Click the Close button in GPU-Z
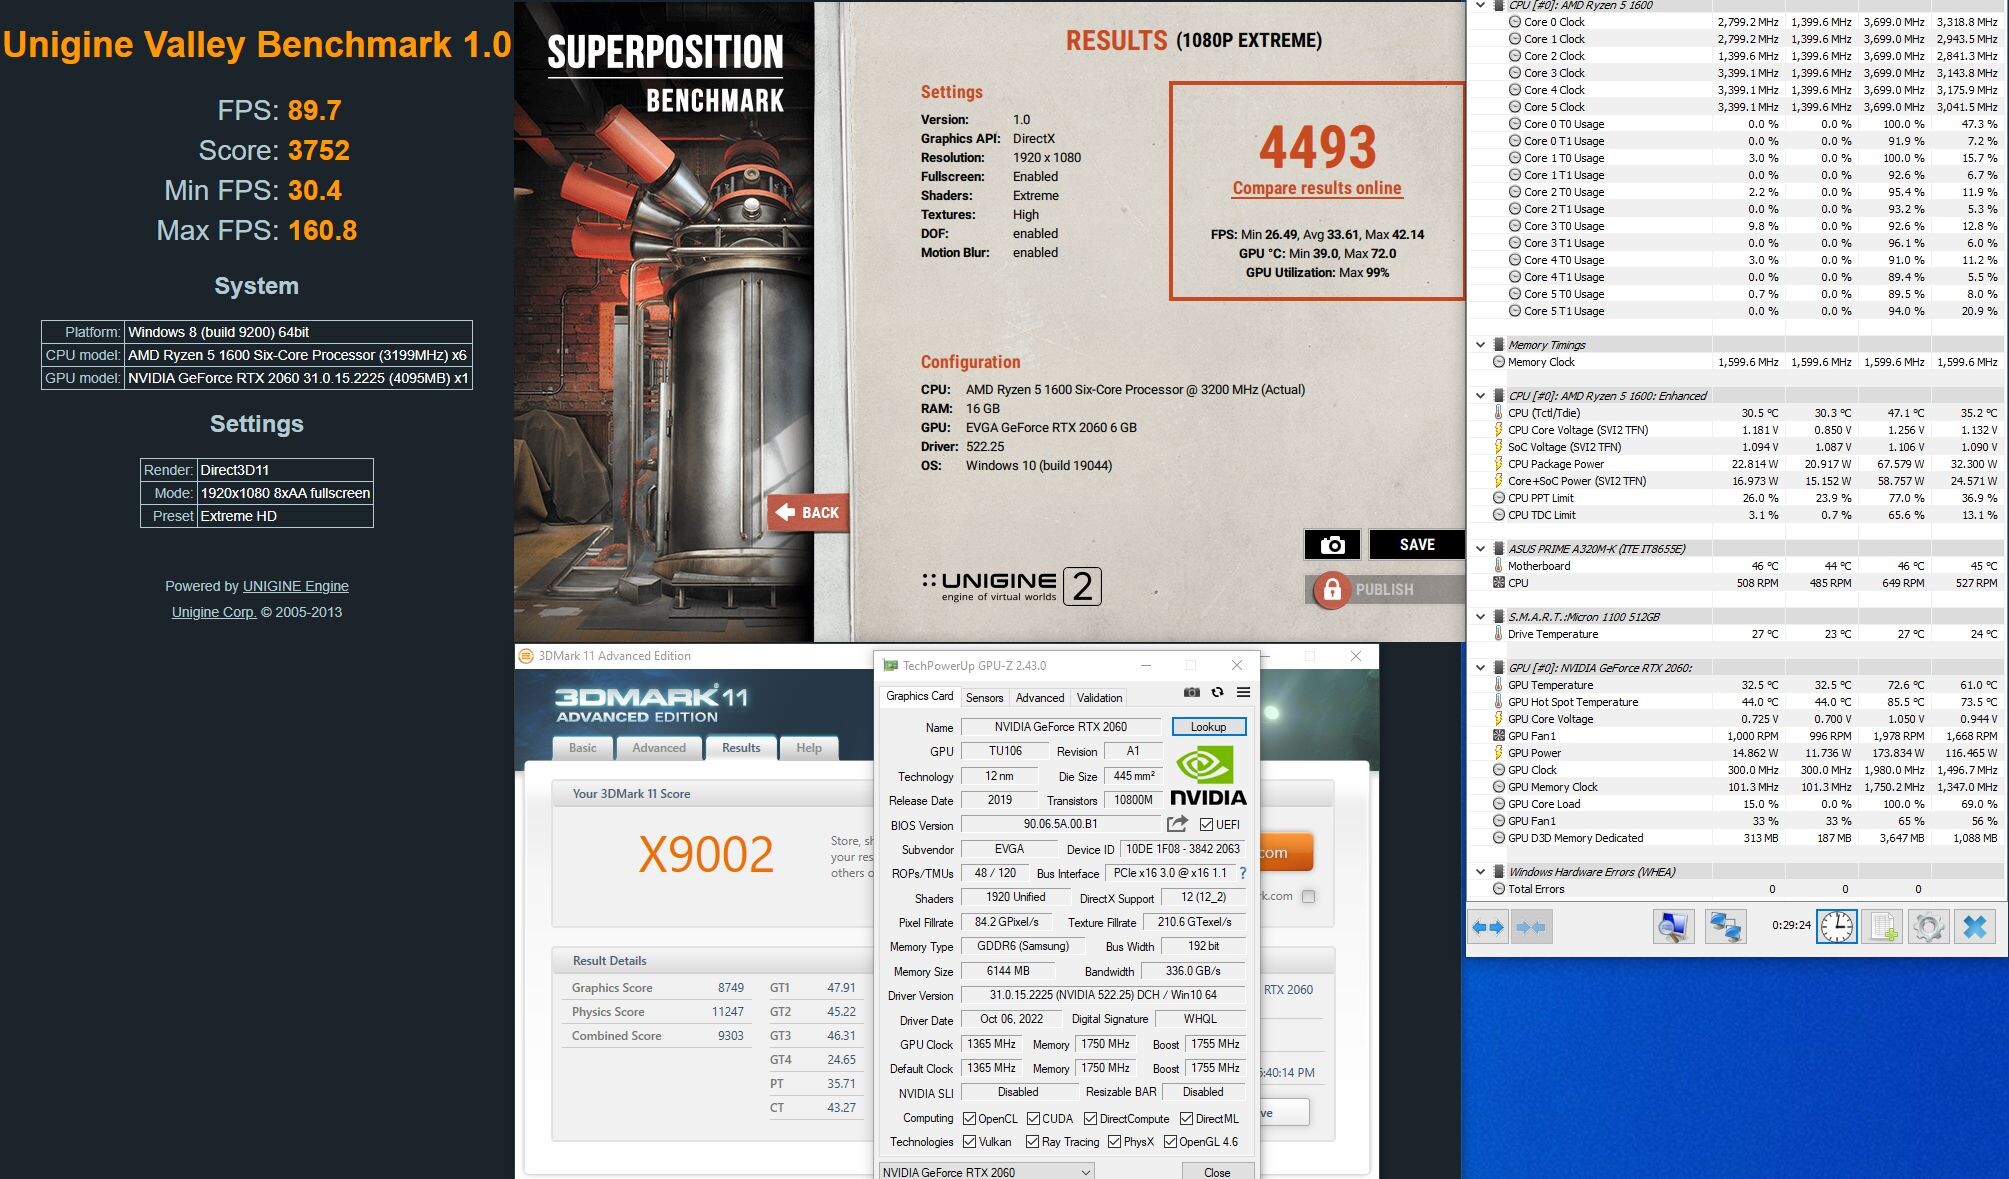 coord(1217,1172)
